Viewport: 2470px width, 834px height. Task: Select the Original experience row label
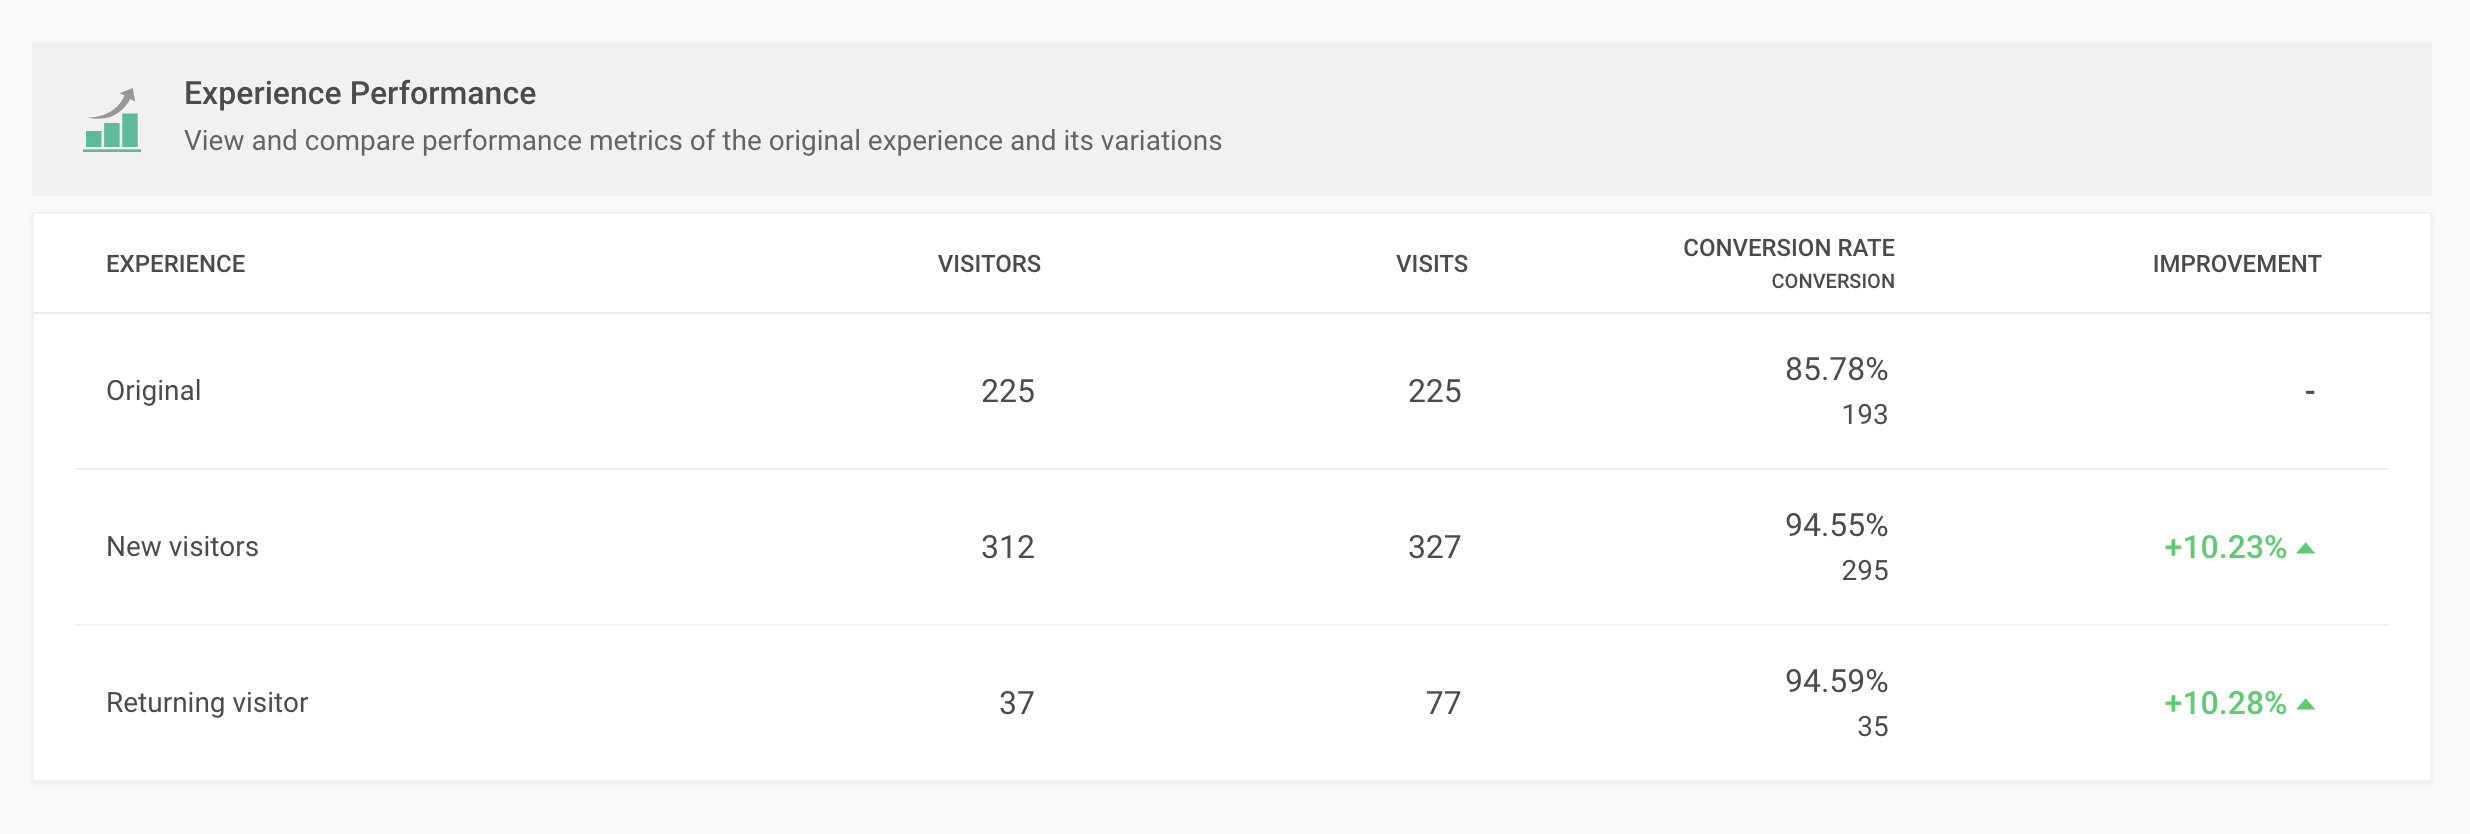pos(153,390)
